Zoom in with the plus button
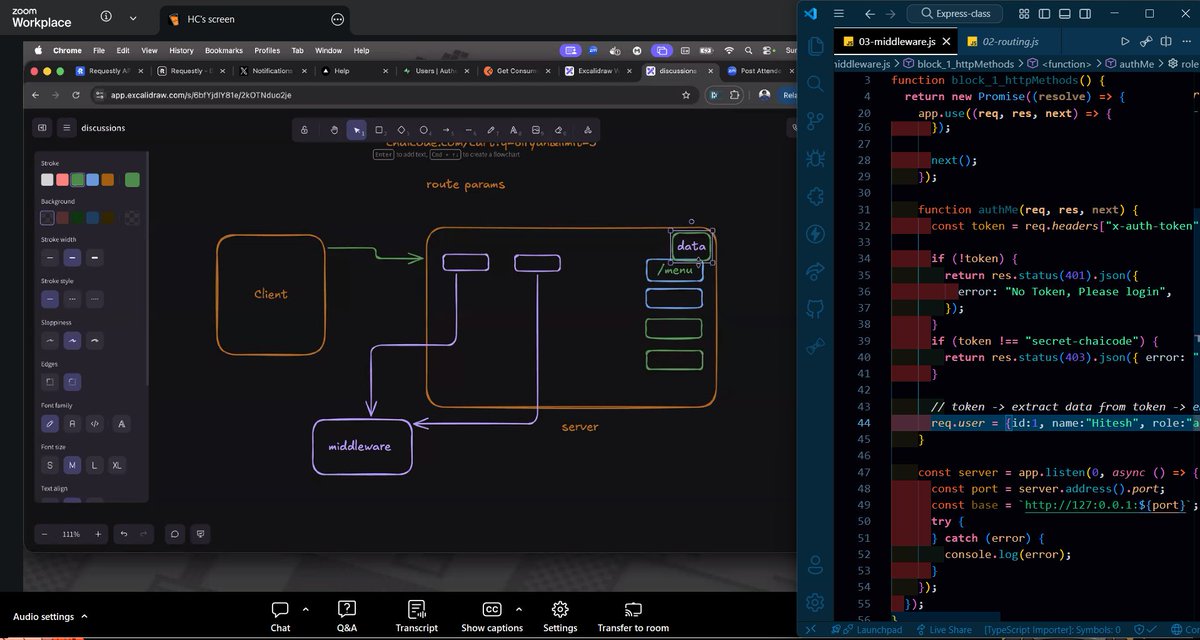 click(x=98, y=534)
